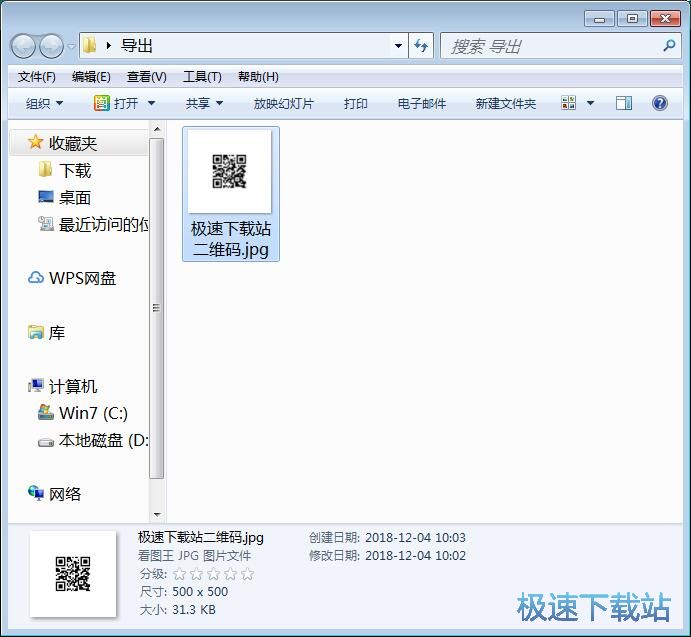Open the 组织 dropdown in the toolbar
This screenshot has height=637, width=691.
coord(45,104)
